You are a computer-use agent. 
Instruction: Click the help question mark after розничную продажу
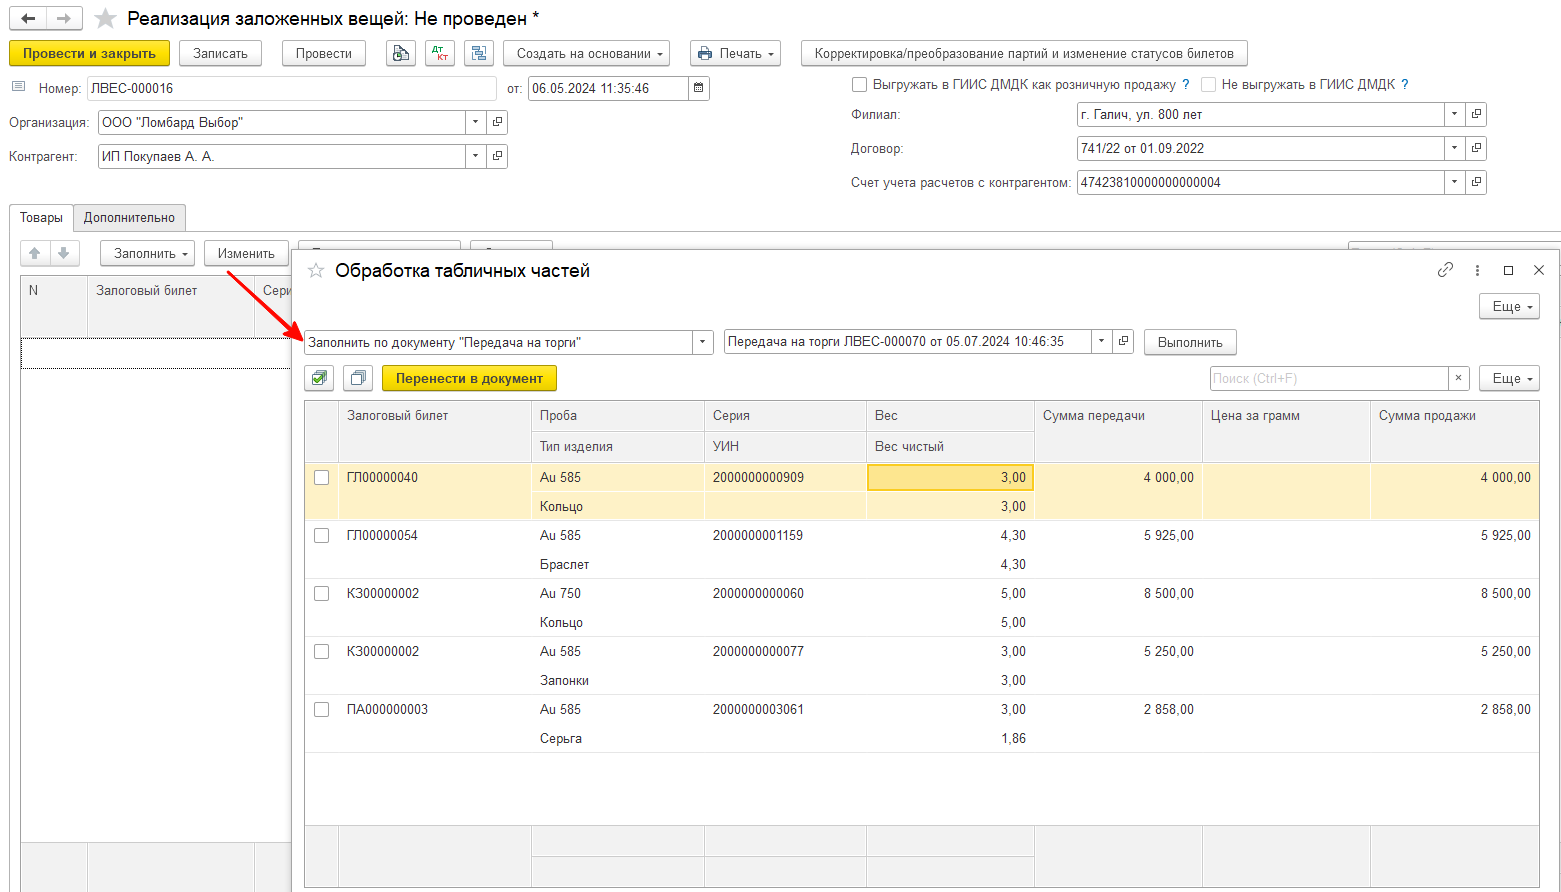click(x=1186, y=84)
